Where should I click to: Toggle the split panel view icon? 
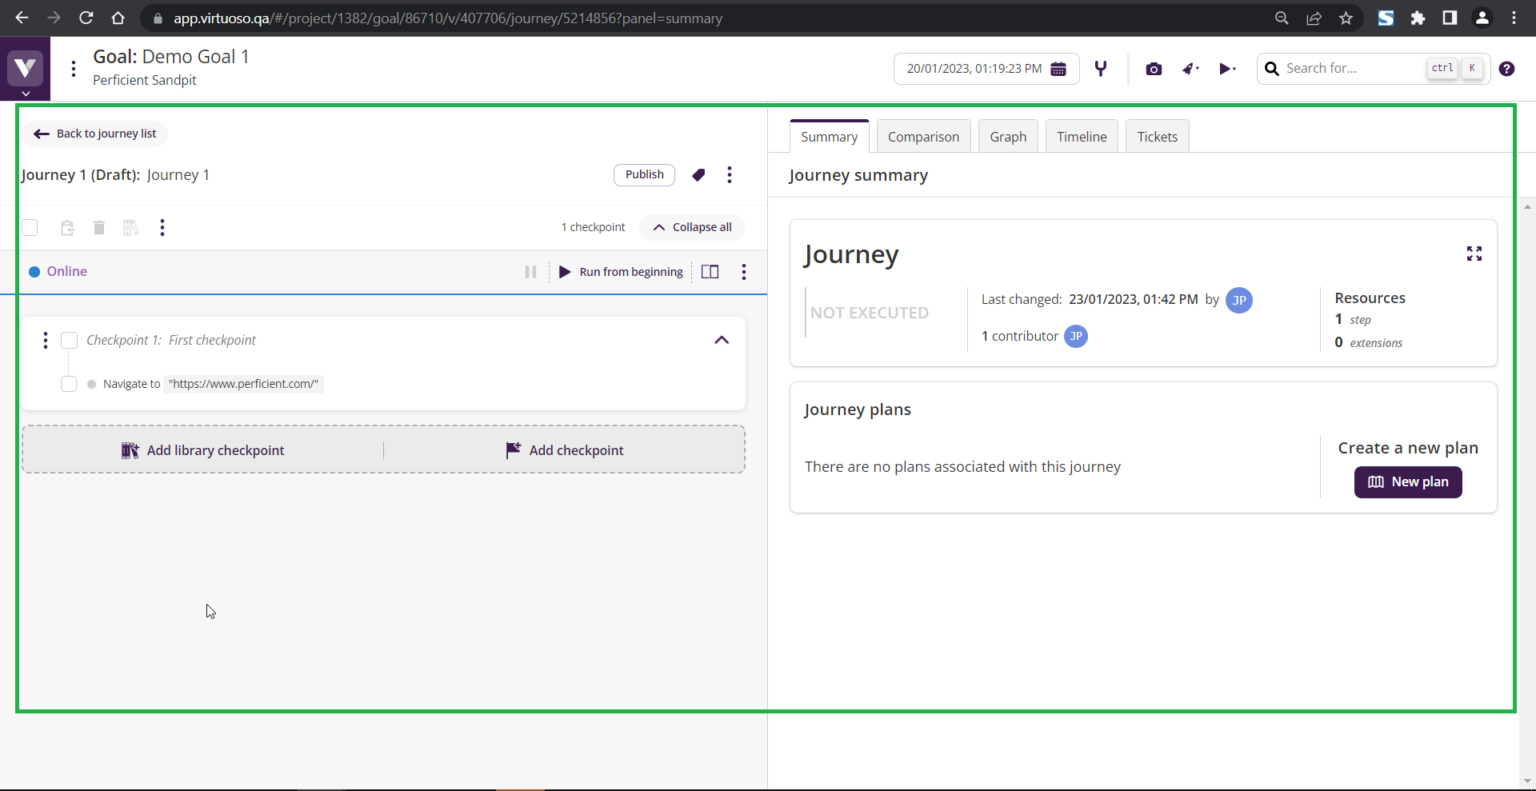point(710,272)
